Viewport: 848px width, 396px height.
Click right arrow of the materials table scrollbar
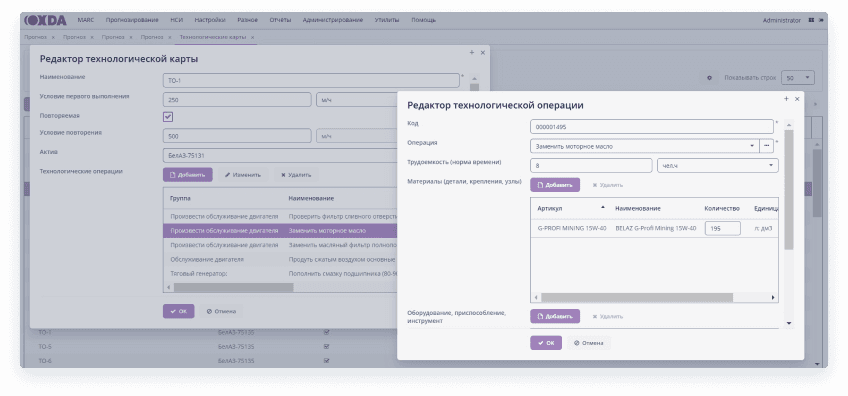[x=773, y=298]
